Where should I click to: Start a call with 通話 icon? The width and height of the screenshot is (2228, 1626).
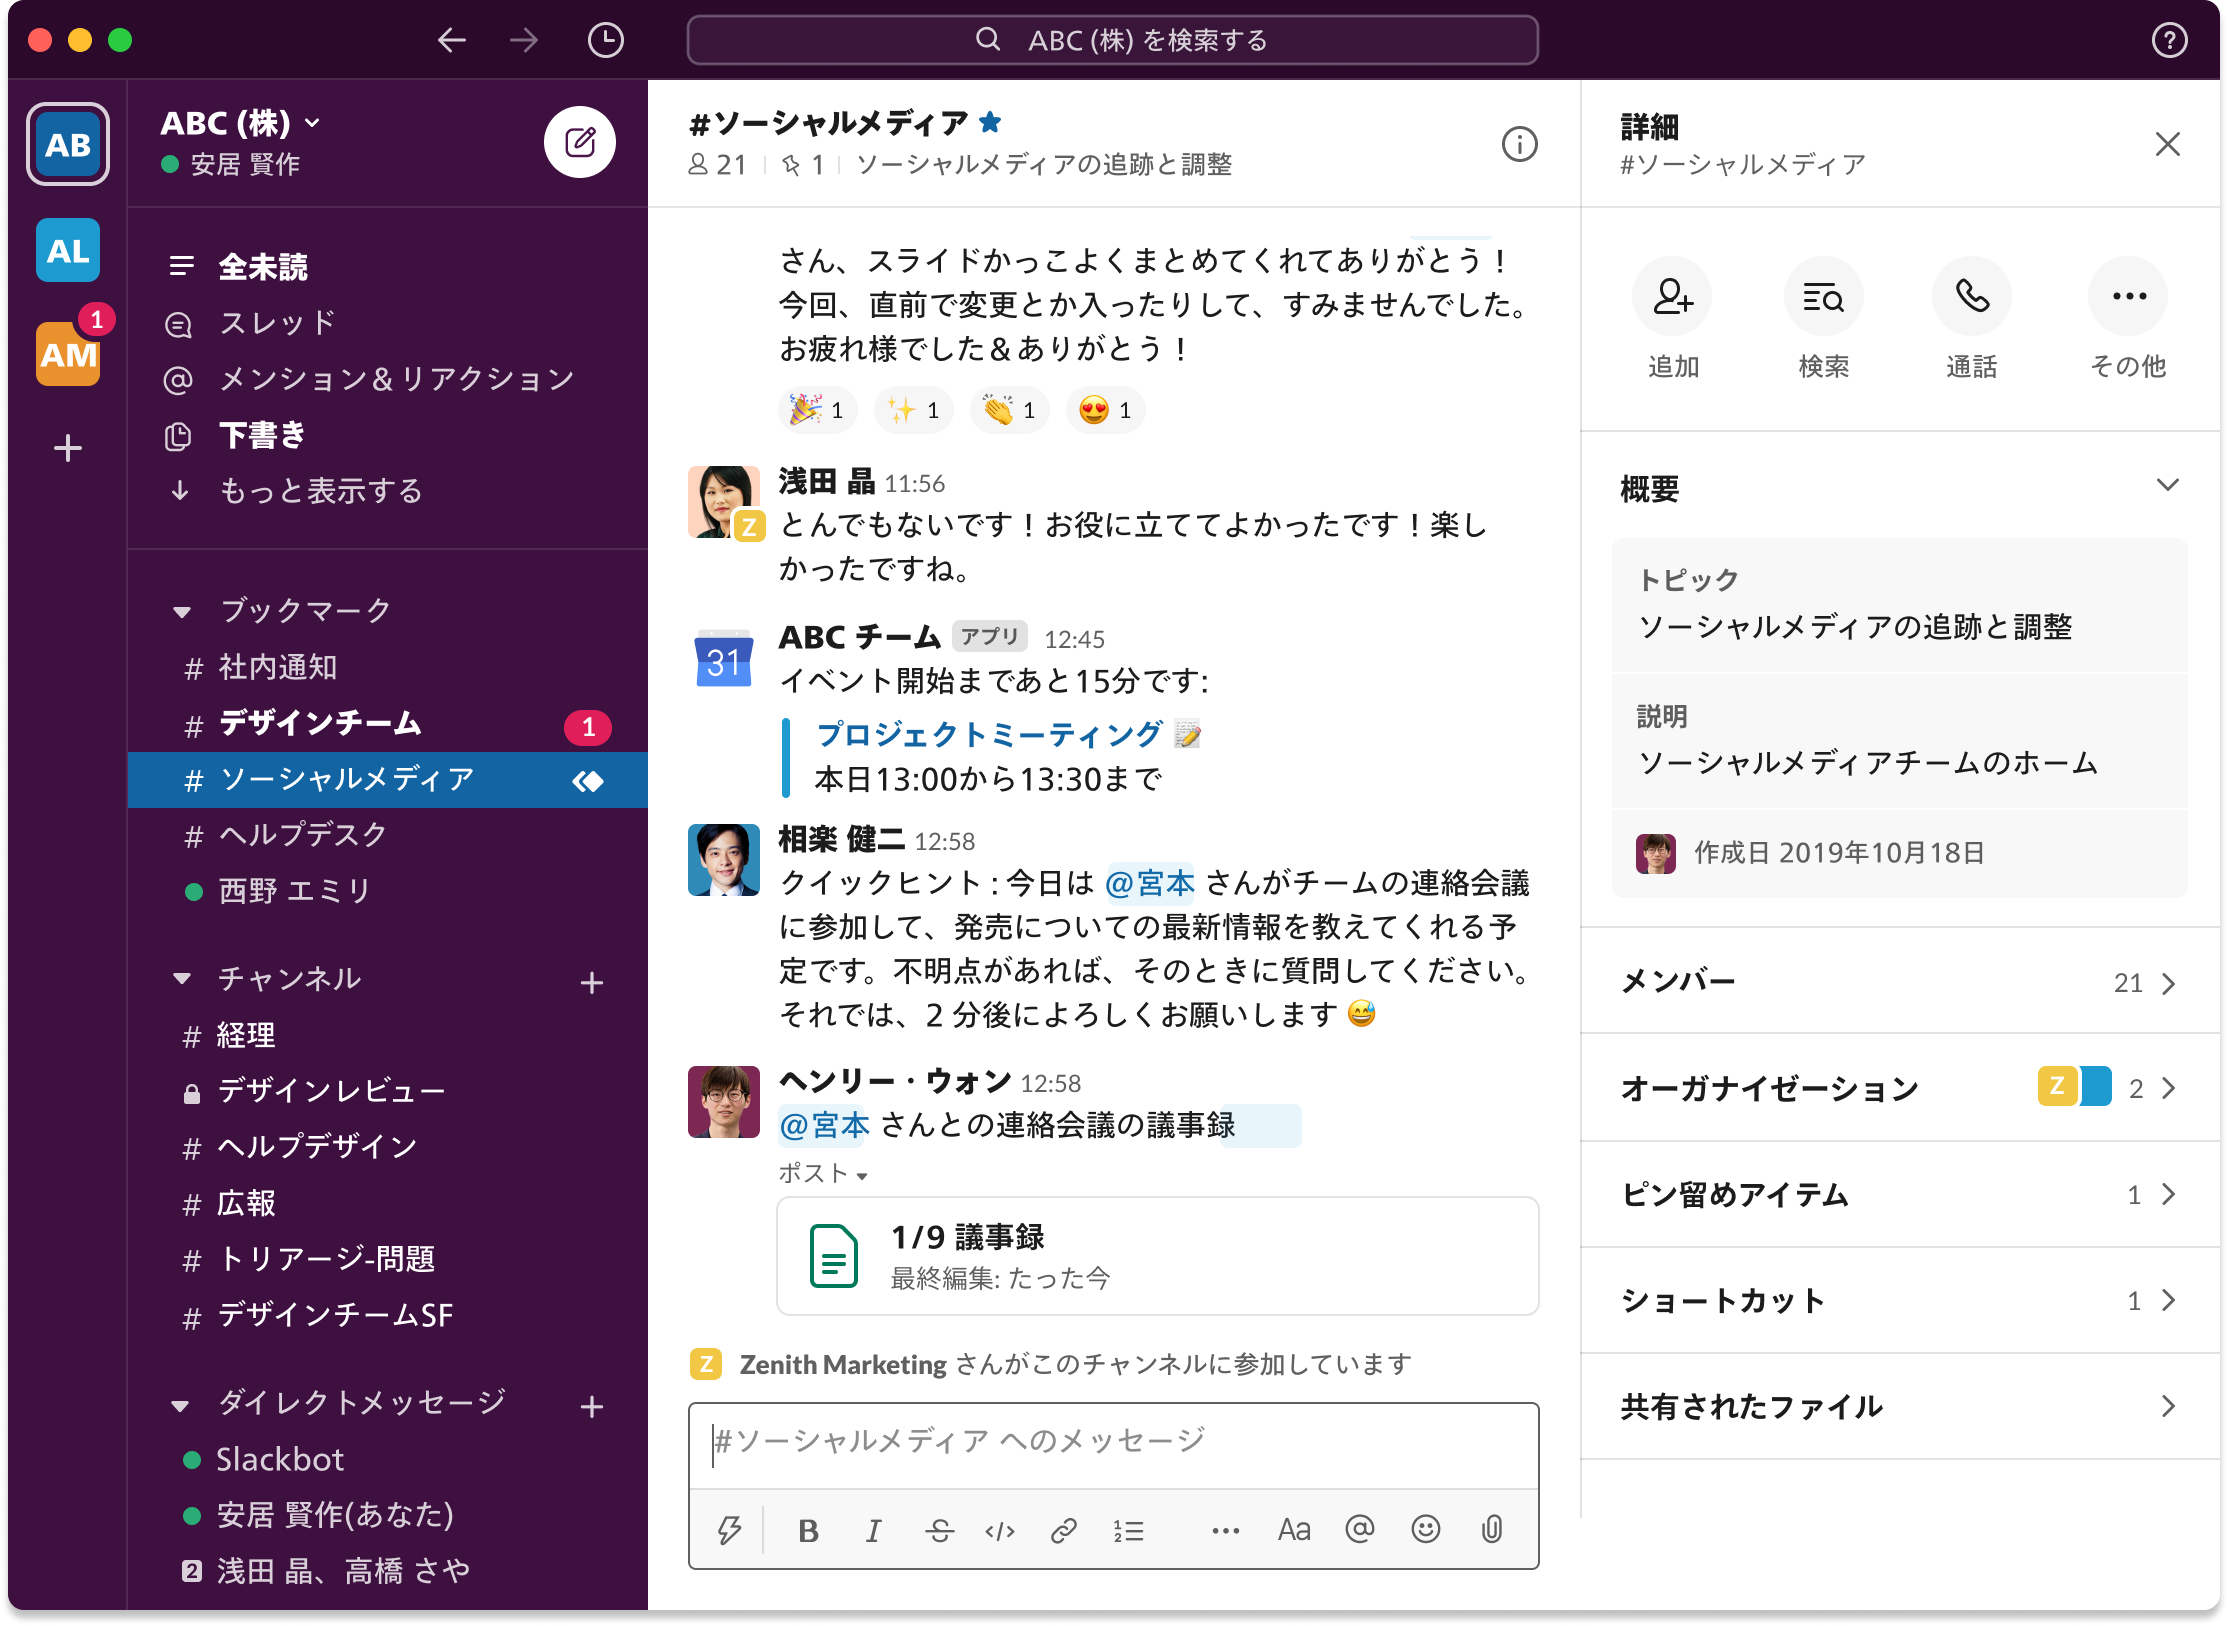pyautogui.click(x=1972, y=296)
